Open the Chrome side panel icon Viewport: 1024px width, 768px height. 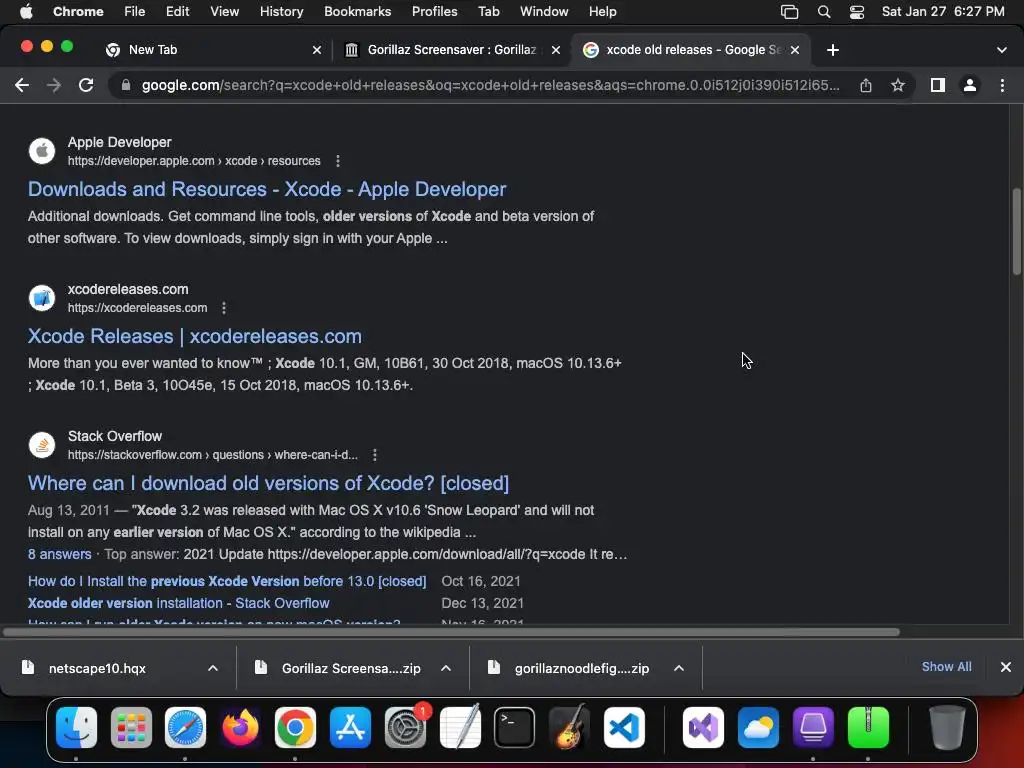(938, 86)
